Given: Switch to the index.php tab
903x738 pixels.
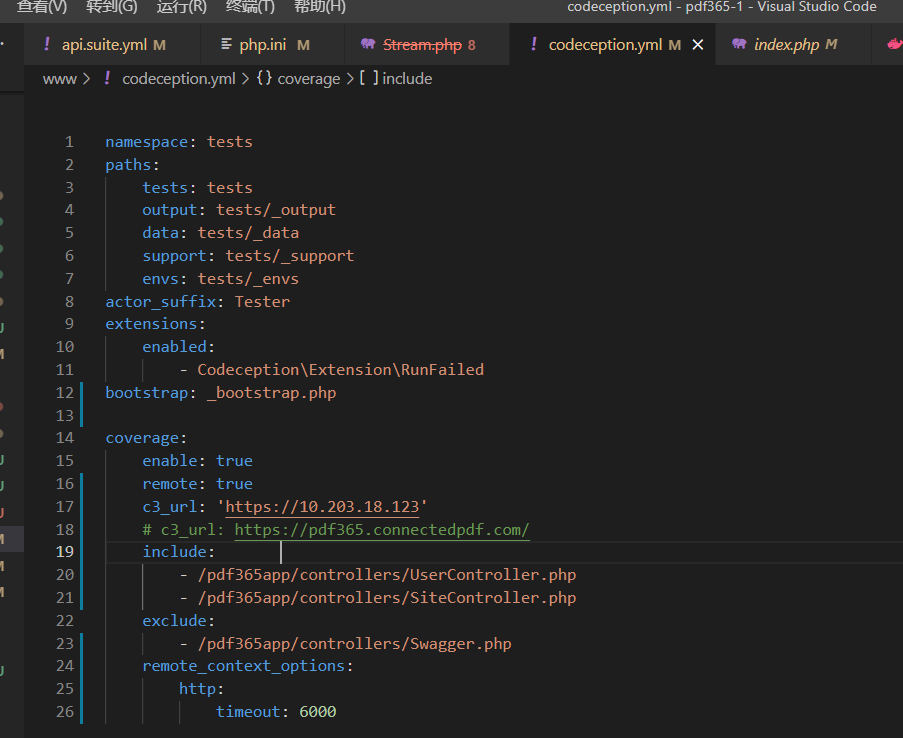Looking at the screenshot, I should pyautogui.click(x=788, y=44).
